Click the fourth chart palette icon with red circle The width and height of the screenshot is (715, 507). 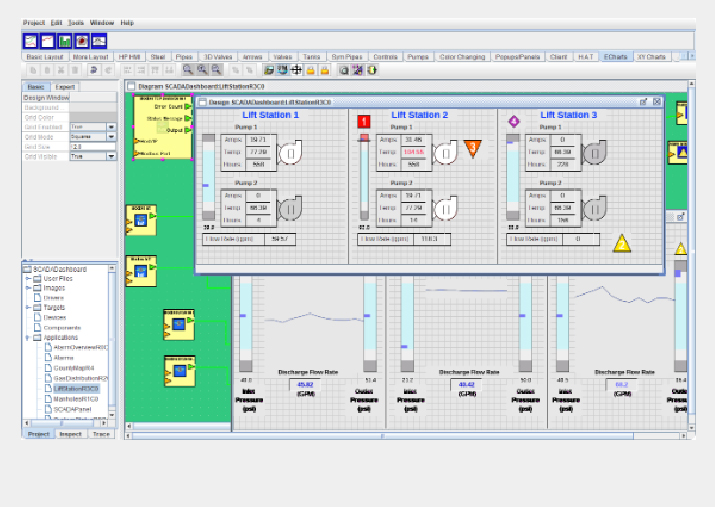point(82,41)
